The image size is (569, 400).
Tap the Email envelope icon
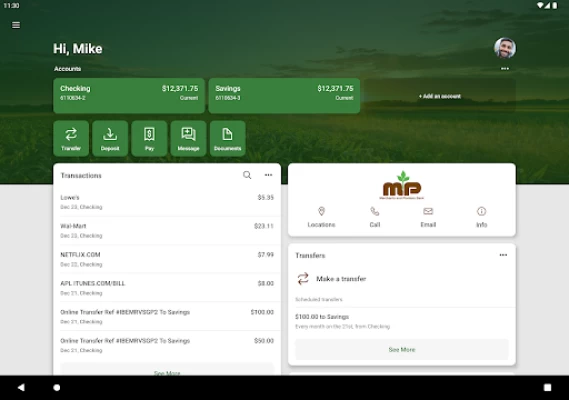(428, 211)
